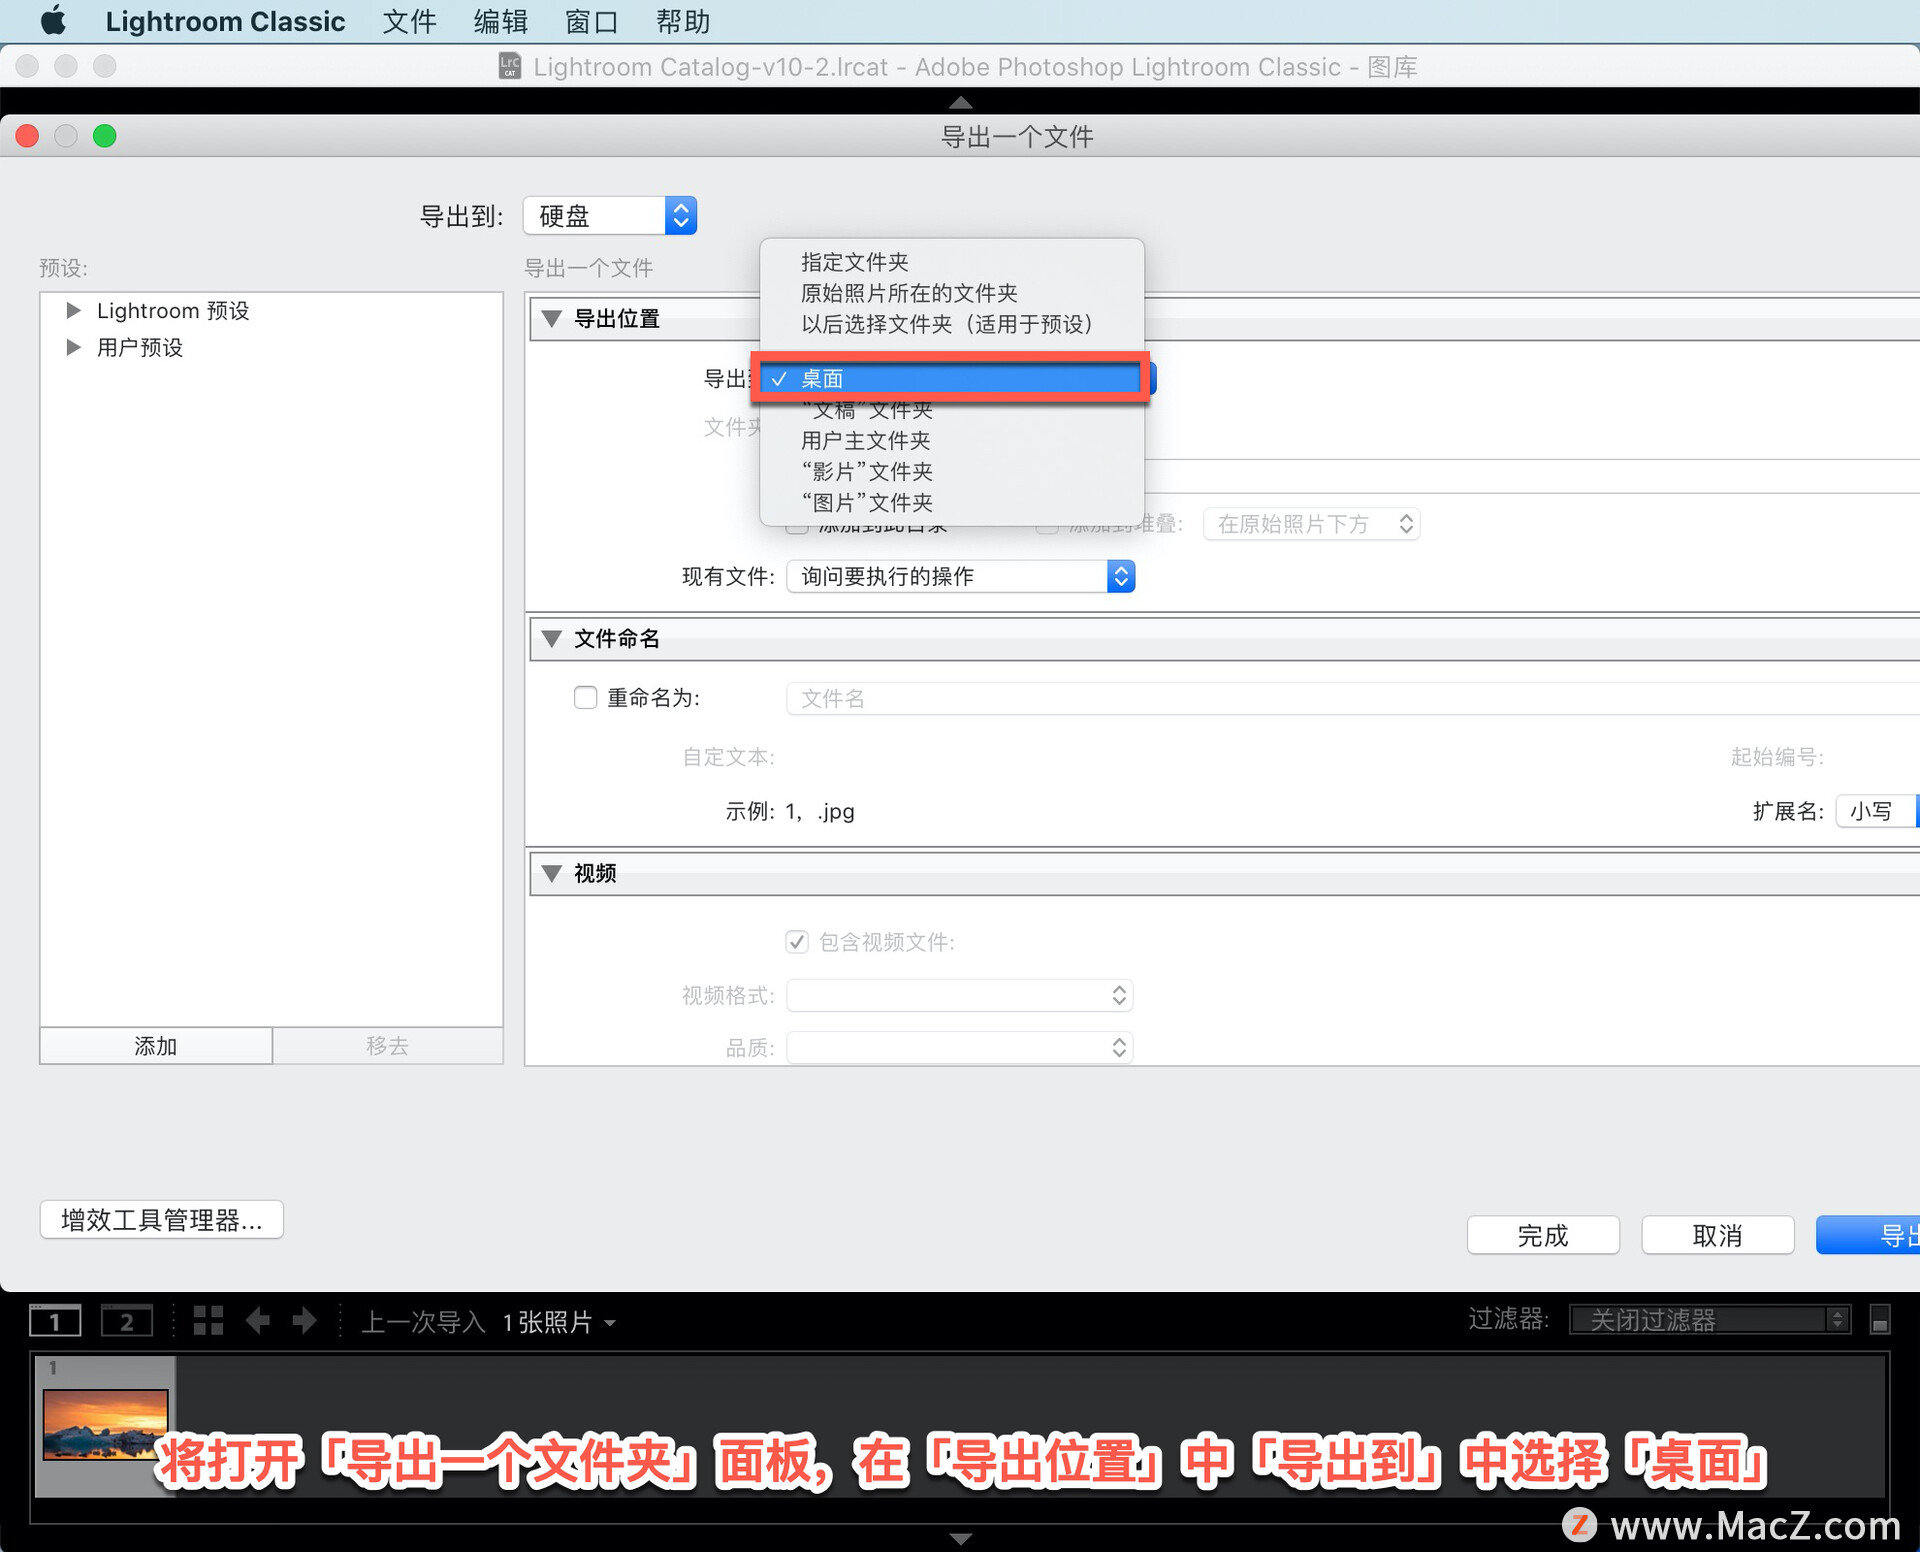Screen dimensions: 1920x1552
Task: Choose "图片"文件夹 from the list
Action: [x=951, y=502]
